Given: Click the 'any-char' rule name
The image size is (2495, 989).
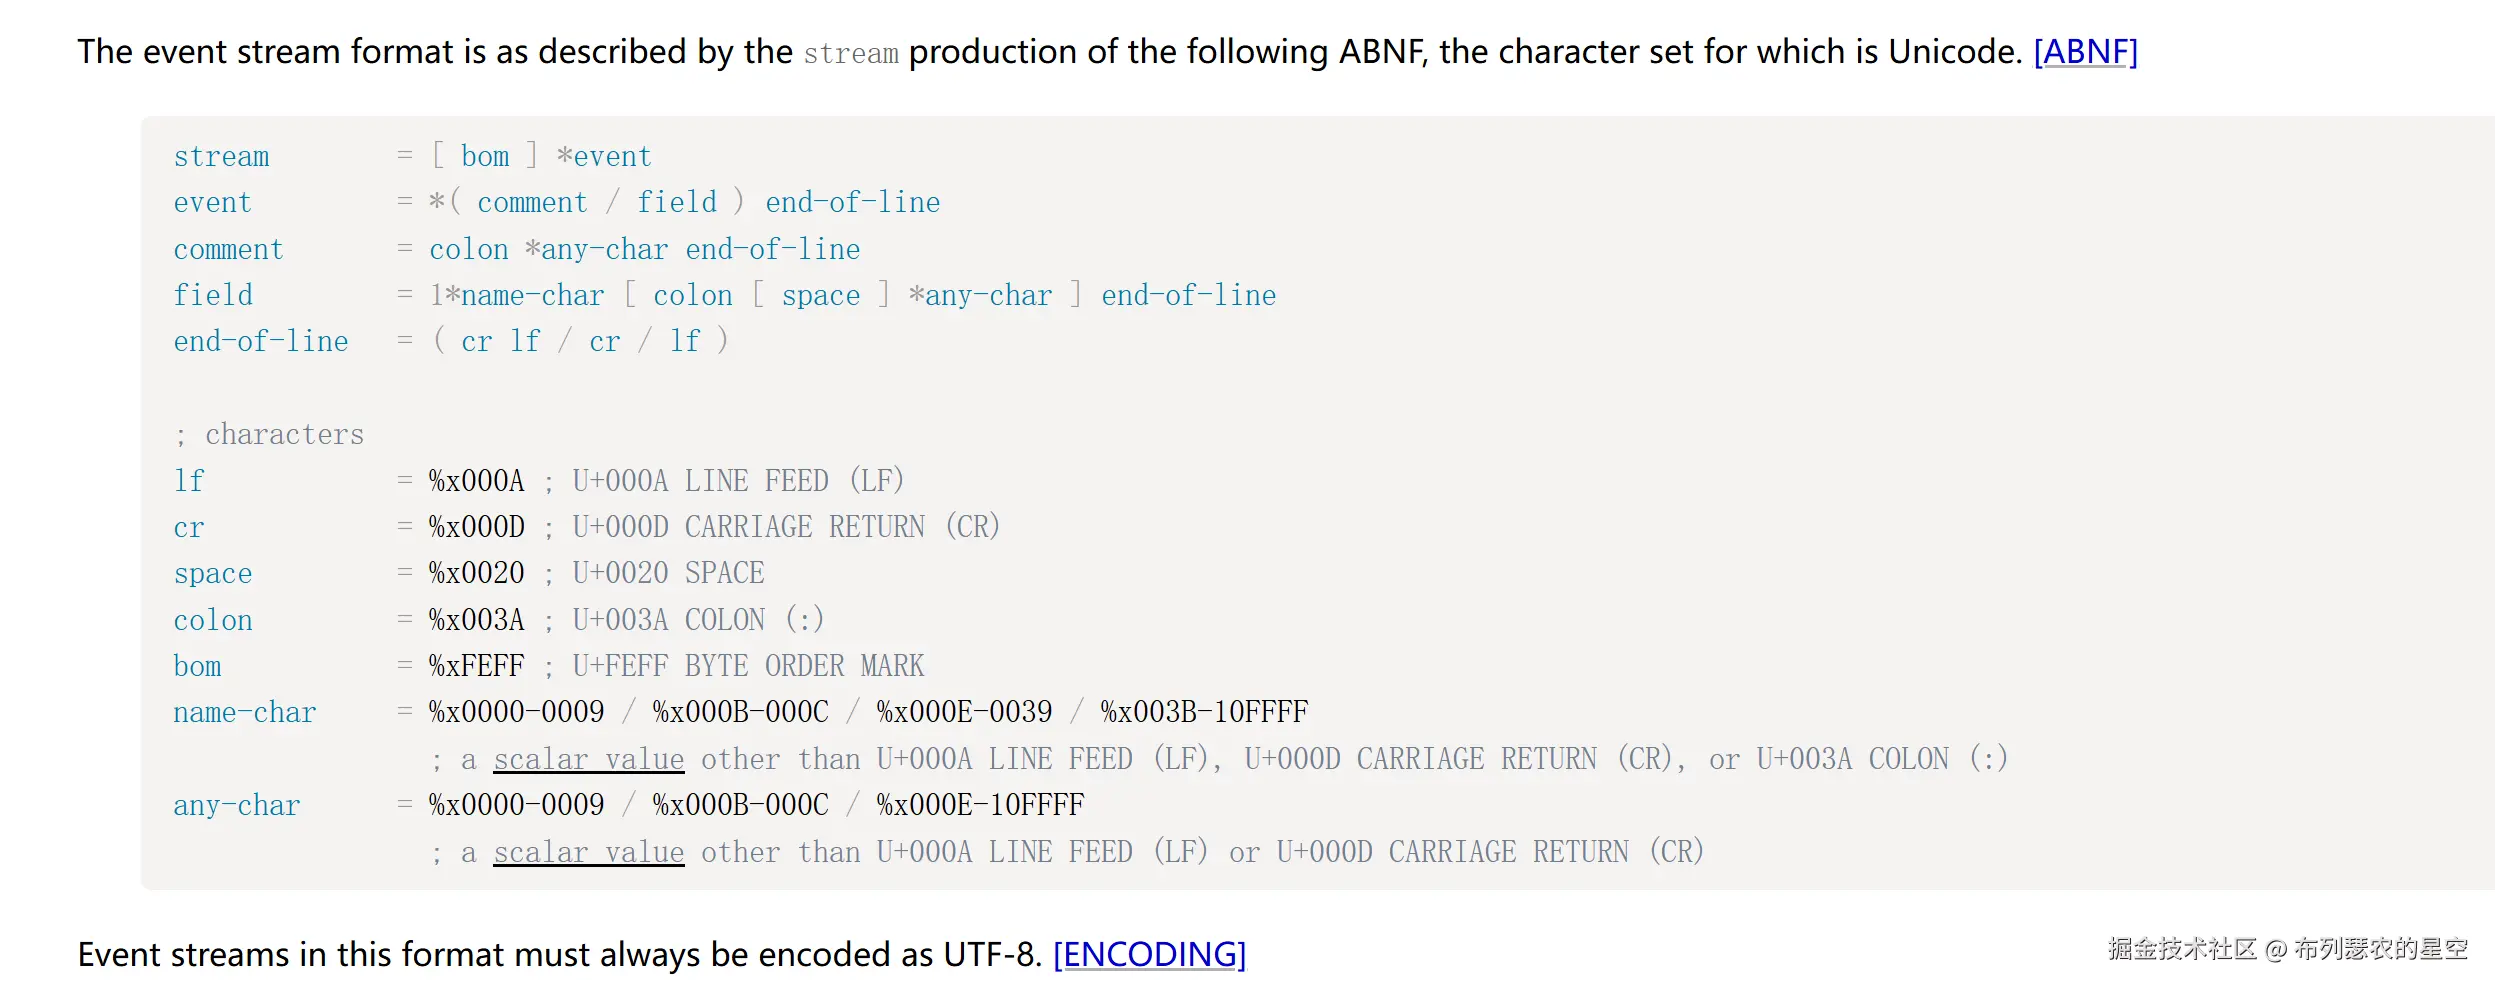Looking at the screenshot, I should tap(237, 805).
